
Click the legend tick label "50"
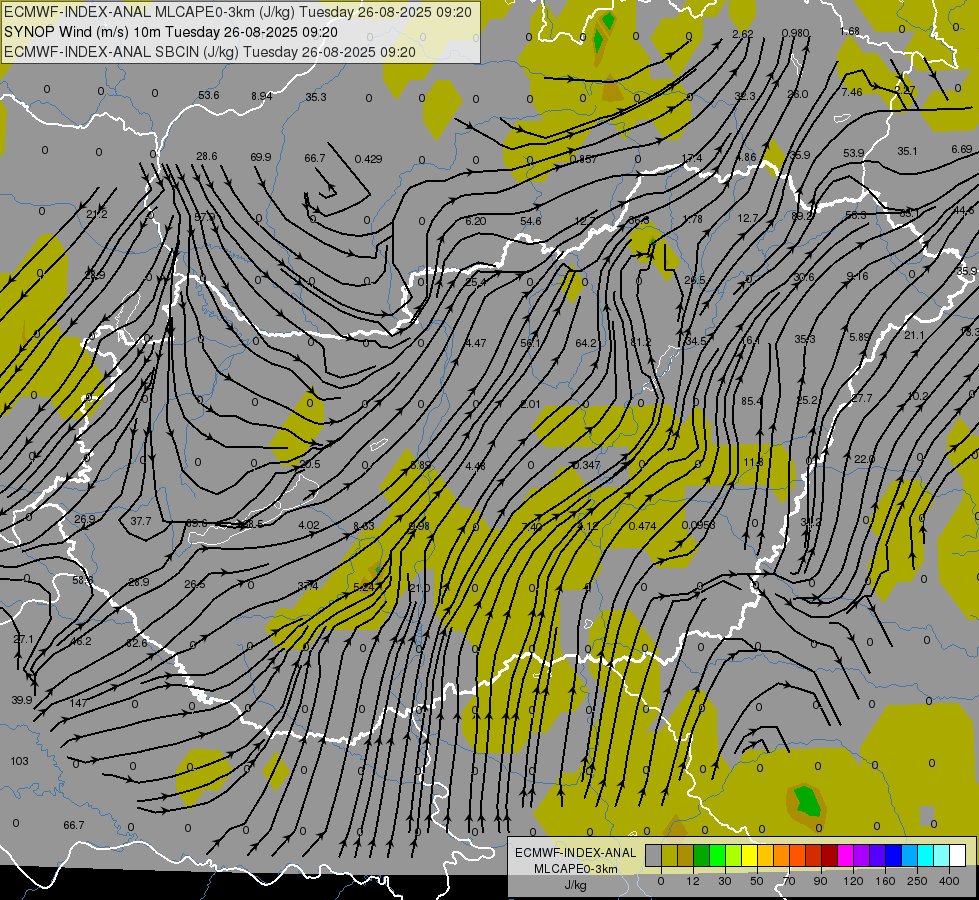(757, 881)
